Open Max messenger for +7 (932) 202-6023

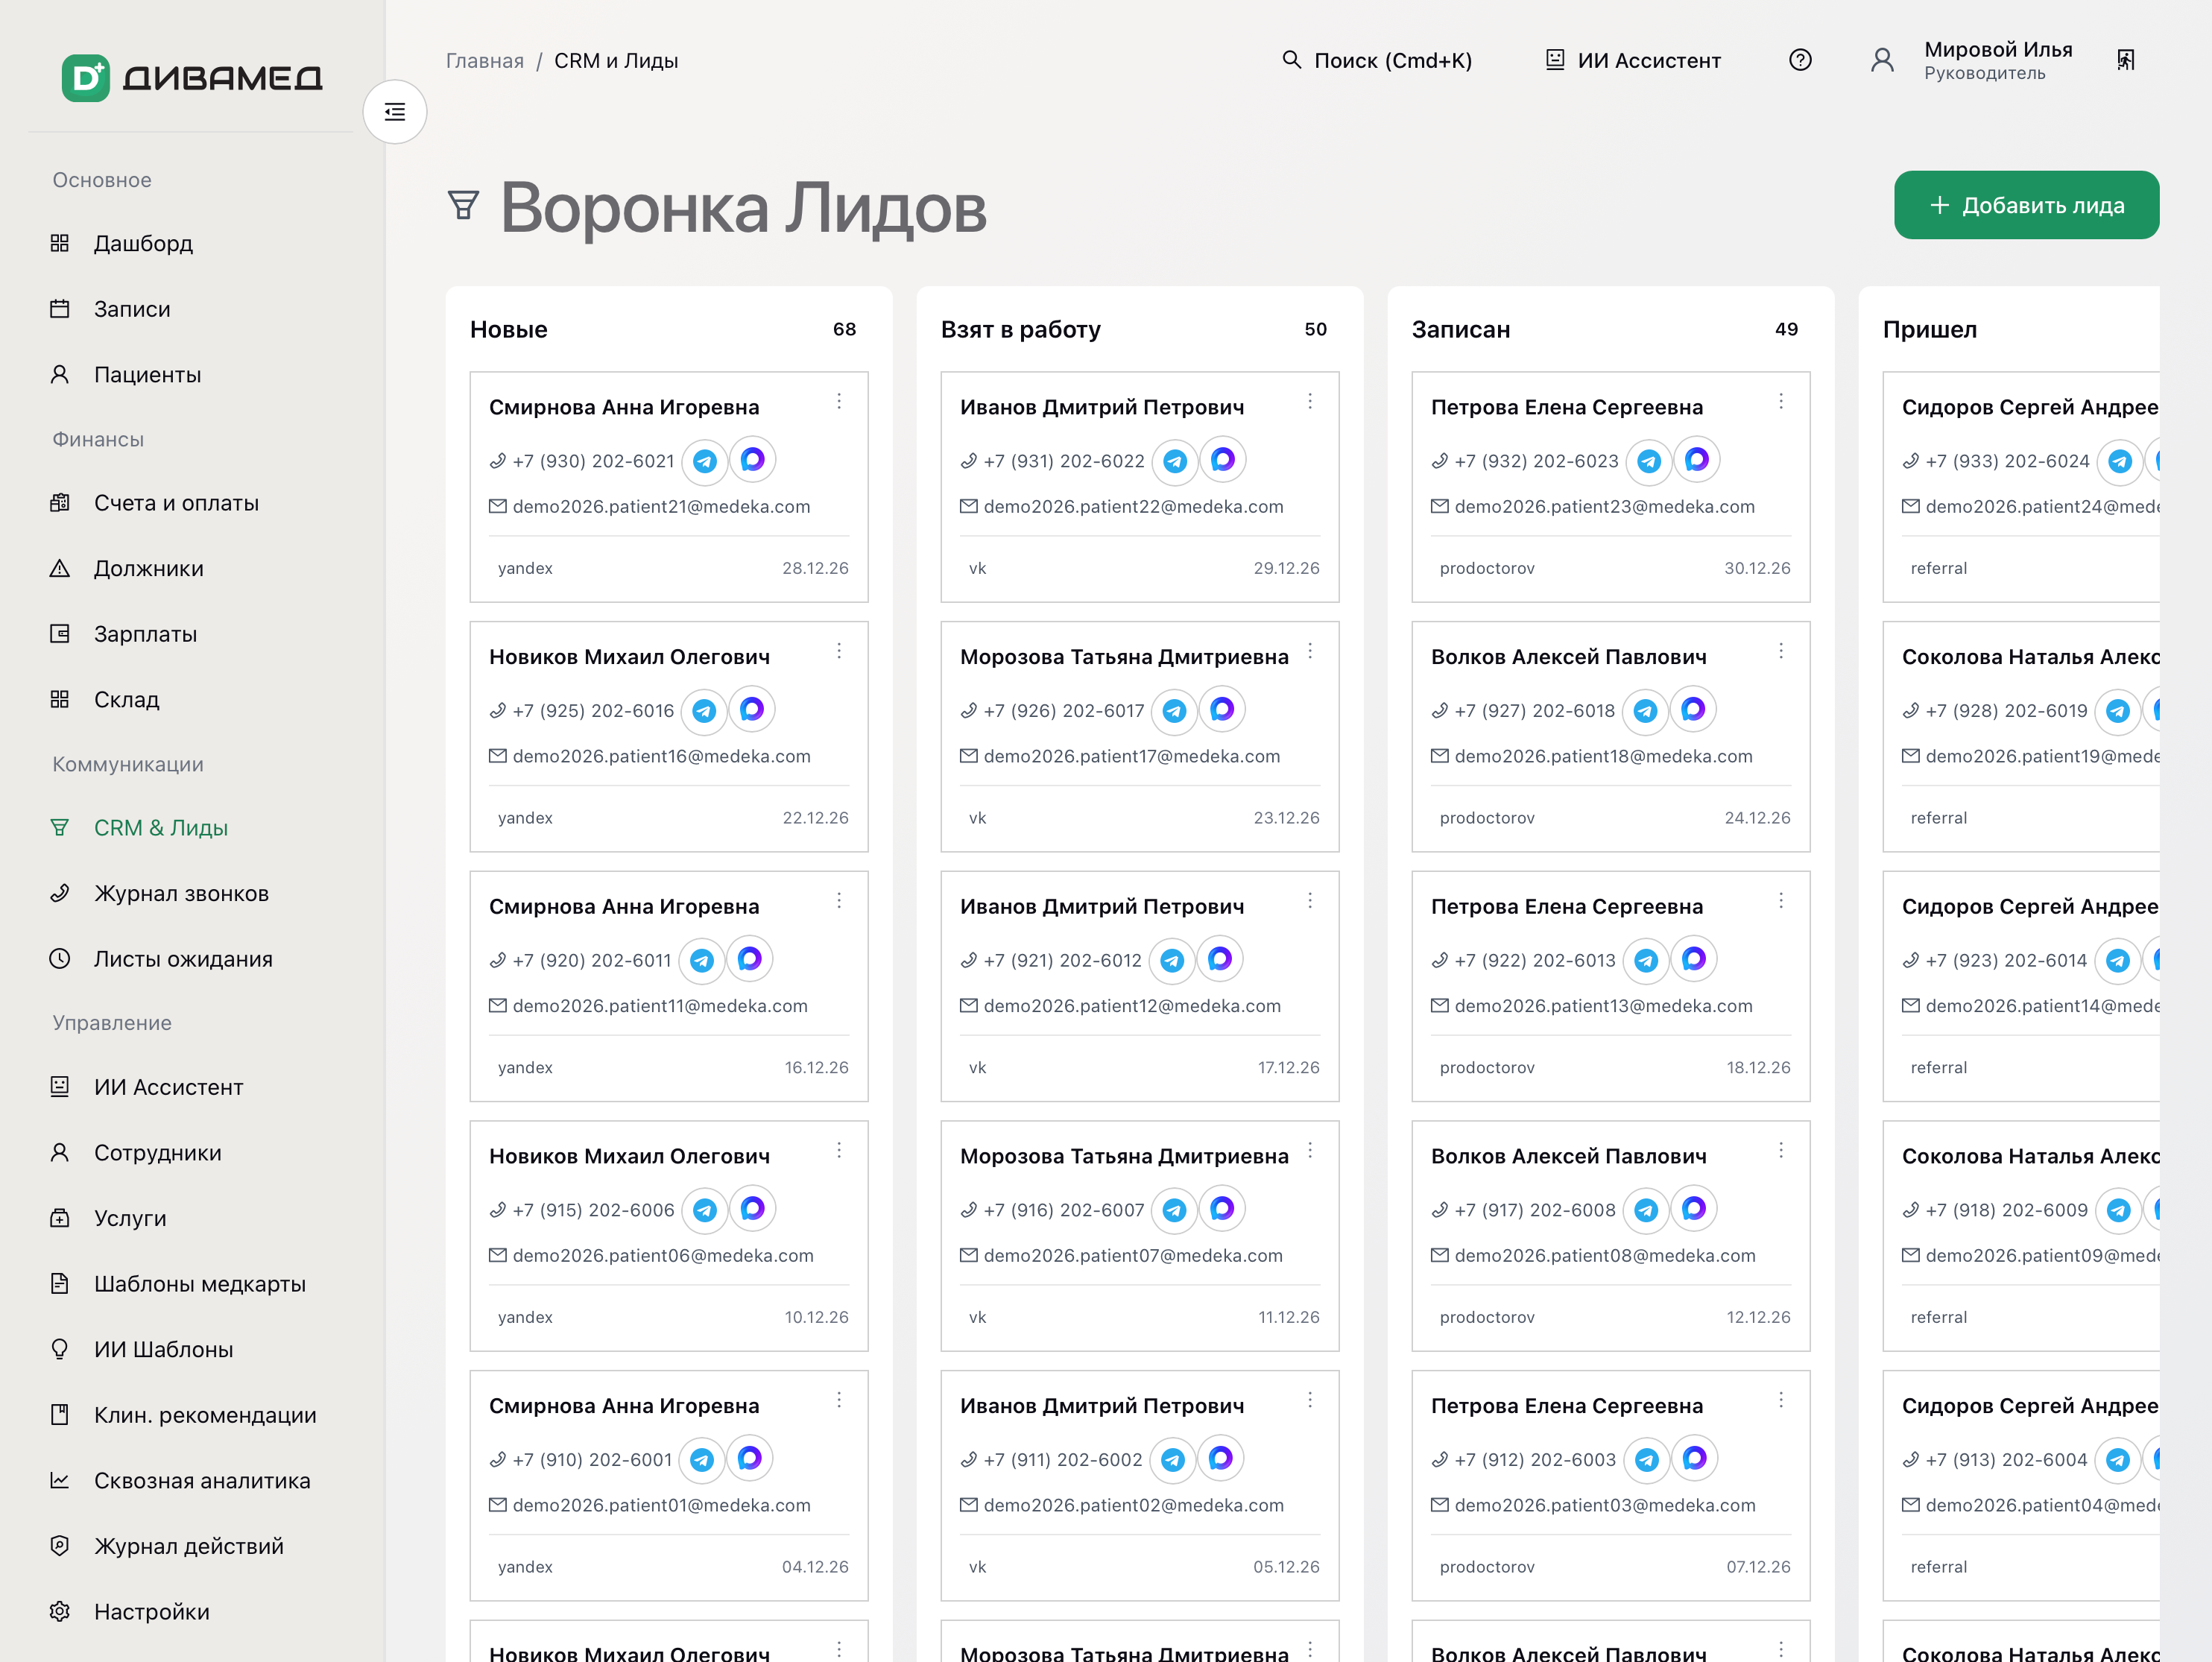click(x=1697, y=459)
